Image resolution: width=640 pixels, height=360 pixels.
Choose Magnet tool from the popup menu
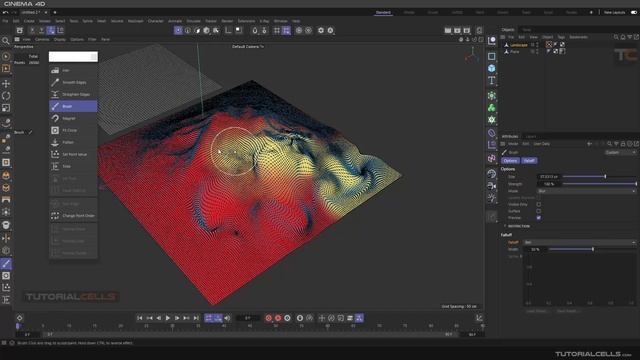click(73, 118)
